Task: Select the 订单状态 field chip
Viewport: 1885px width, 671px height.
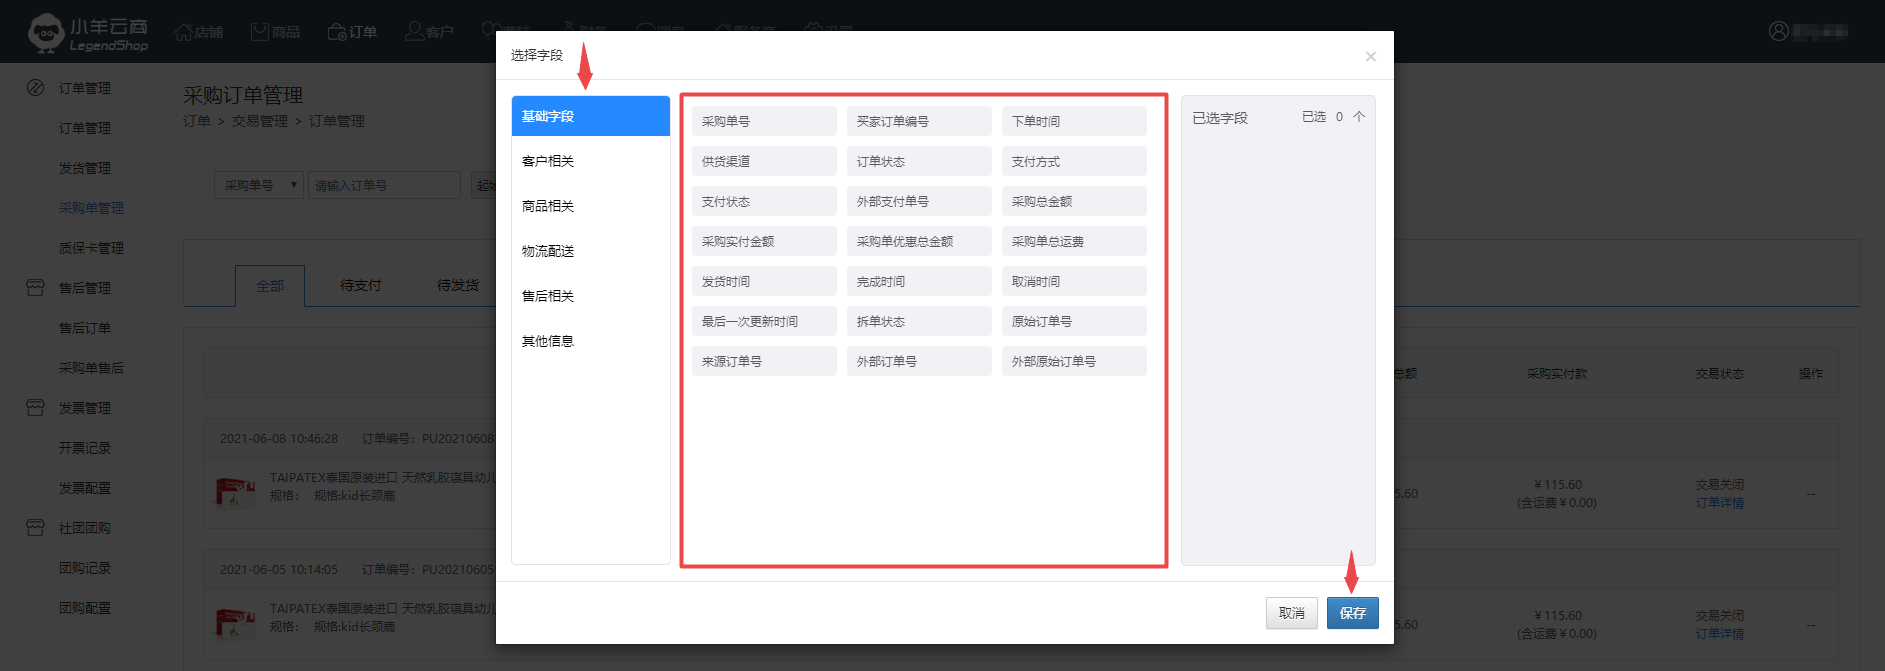Action: point(918,161)
